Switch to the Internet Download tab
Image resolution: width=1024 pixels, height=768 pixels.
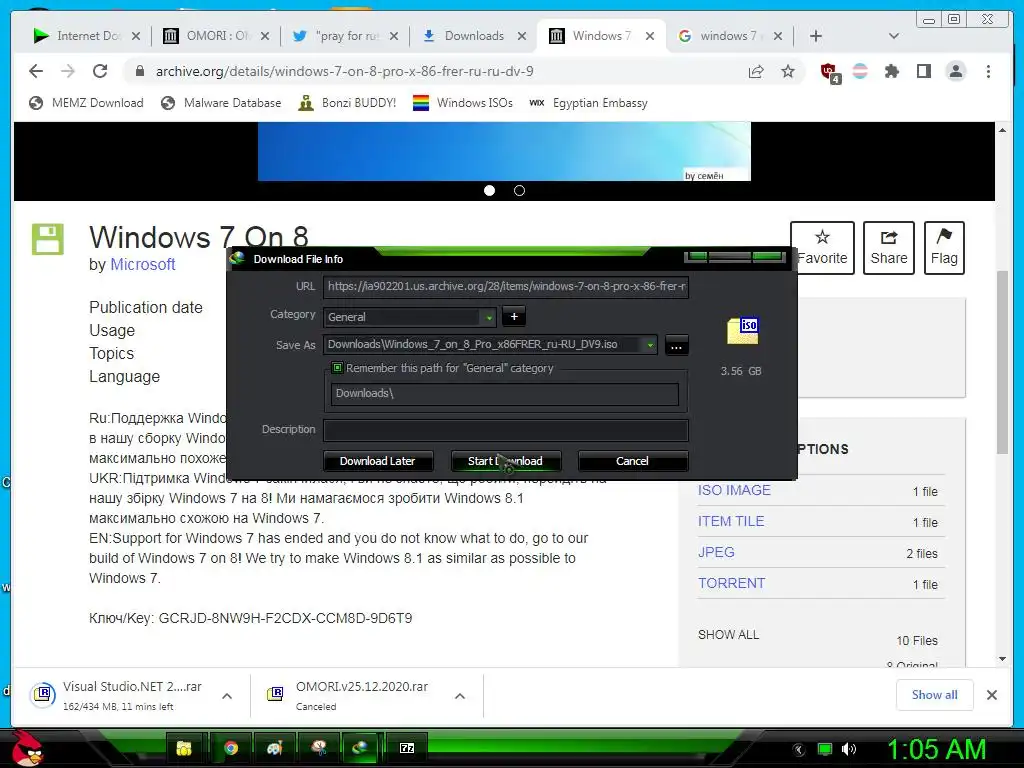(87, 36)
